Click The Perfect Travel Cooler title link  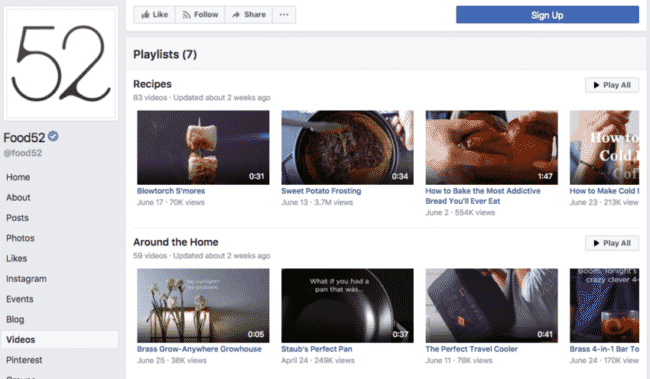(472, 349)
